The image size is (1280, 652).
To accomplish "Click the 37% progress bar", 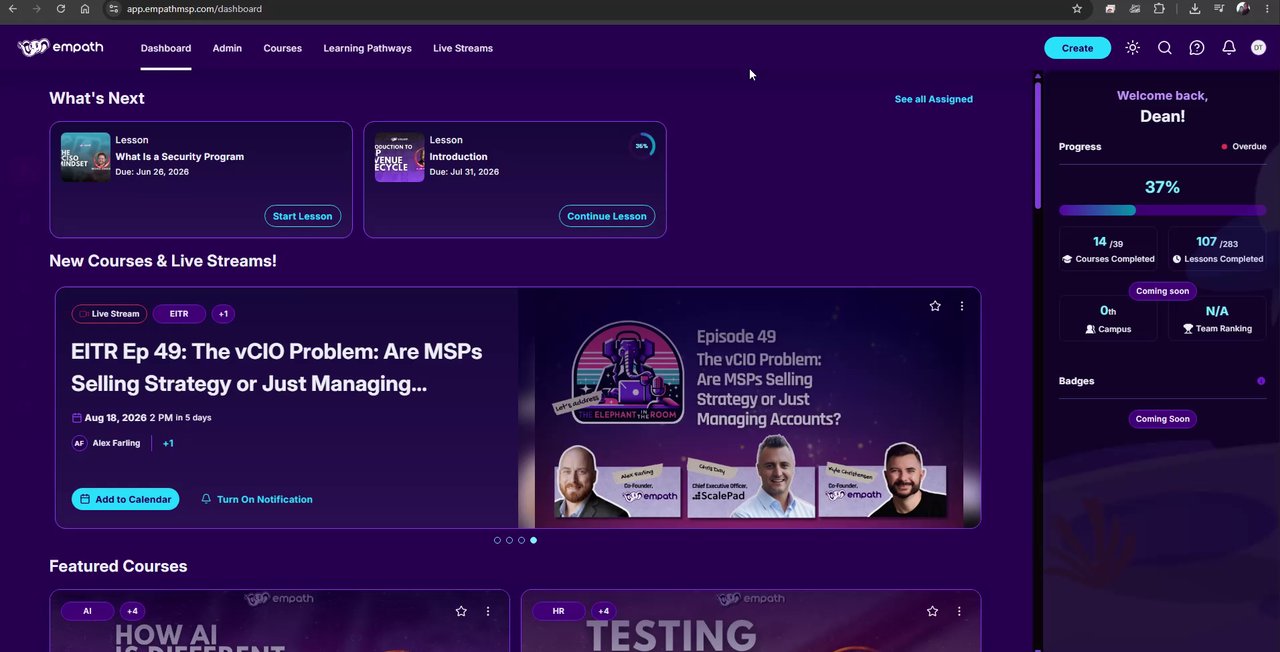I will 1162,210.
